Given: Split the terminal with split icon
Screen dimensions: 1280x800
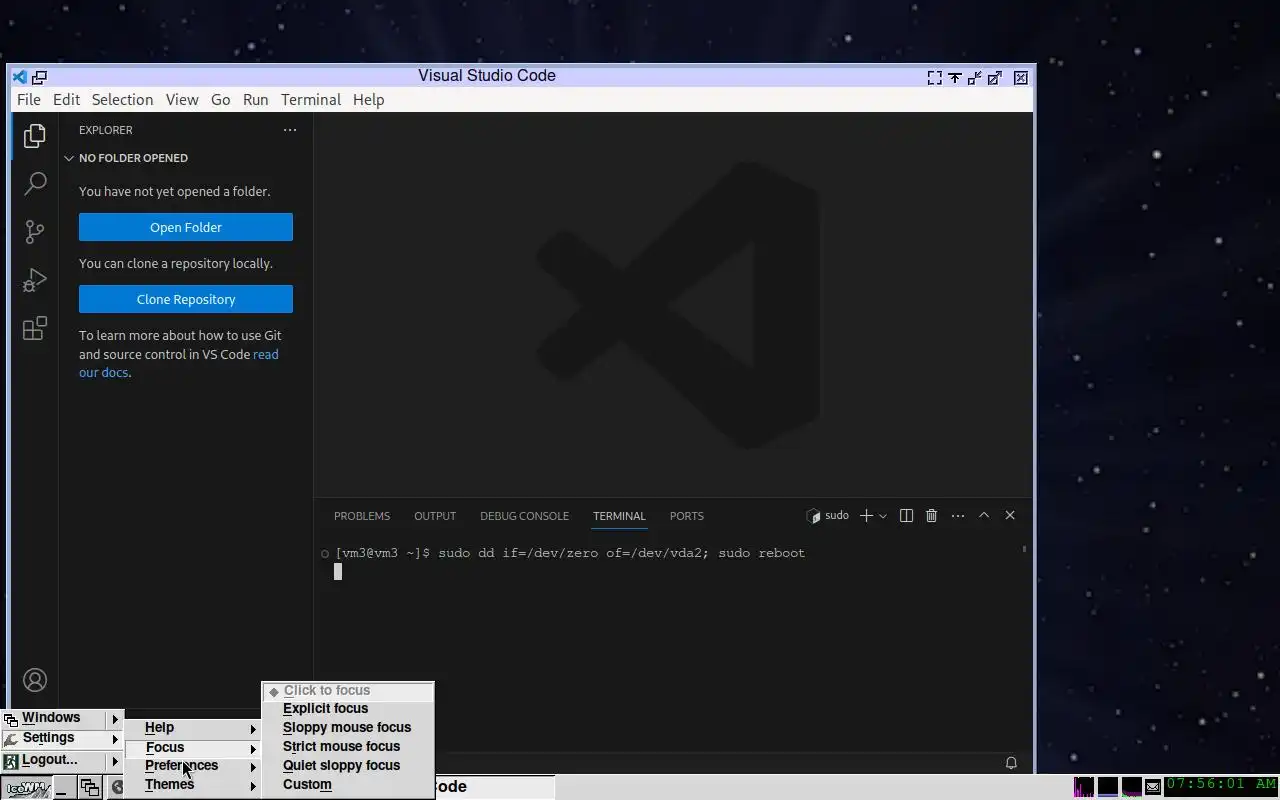Looking at the screenshot, I should [906, 516].
